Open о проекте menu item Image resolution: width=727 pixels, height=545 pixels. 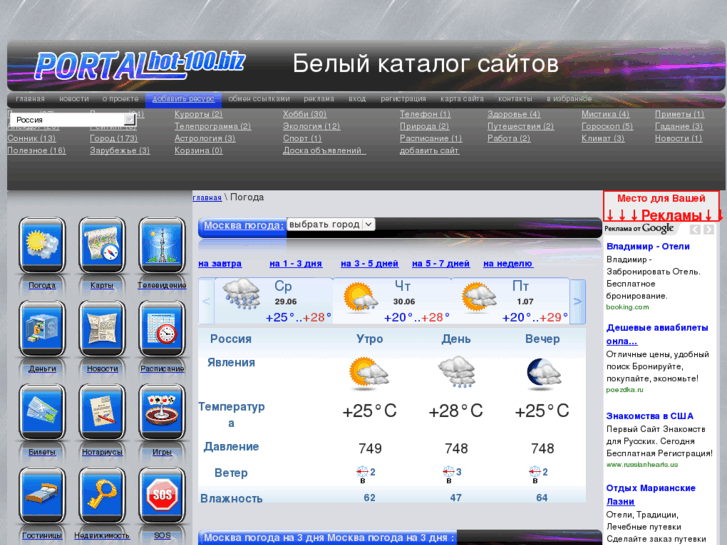(120, 99)
